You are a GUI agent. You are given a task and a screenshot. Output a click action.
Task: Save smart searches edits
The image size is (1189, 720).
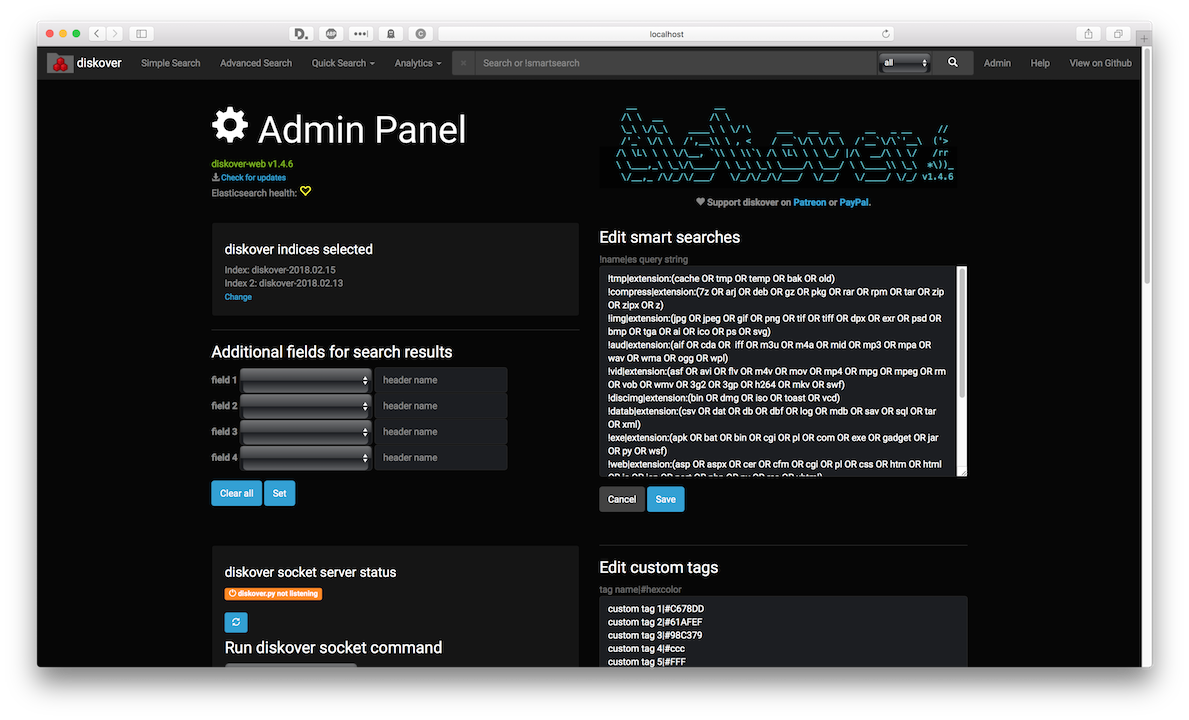(665, 499)
